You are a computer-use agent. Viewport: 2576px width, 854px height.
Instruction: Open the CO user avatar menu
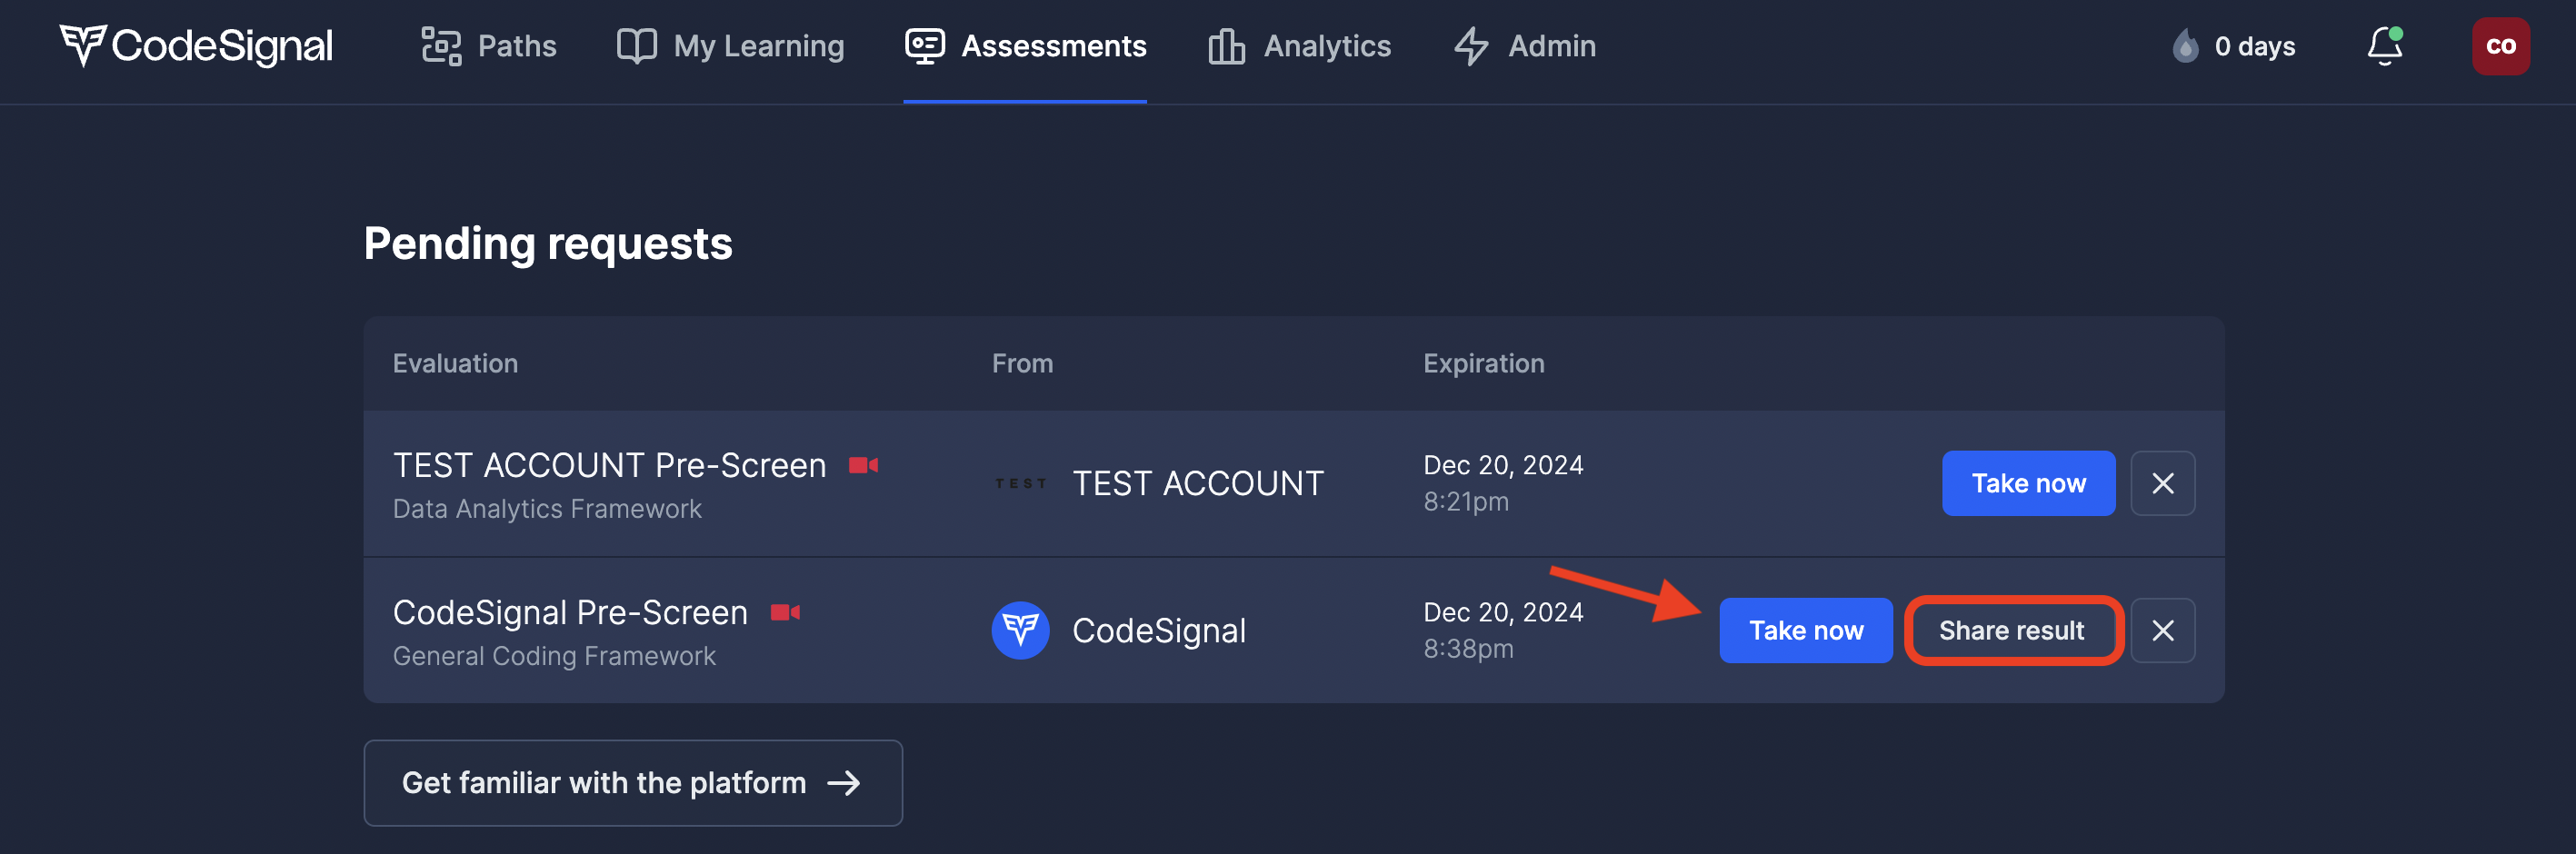(2500, 46)
